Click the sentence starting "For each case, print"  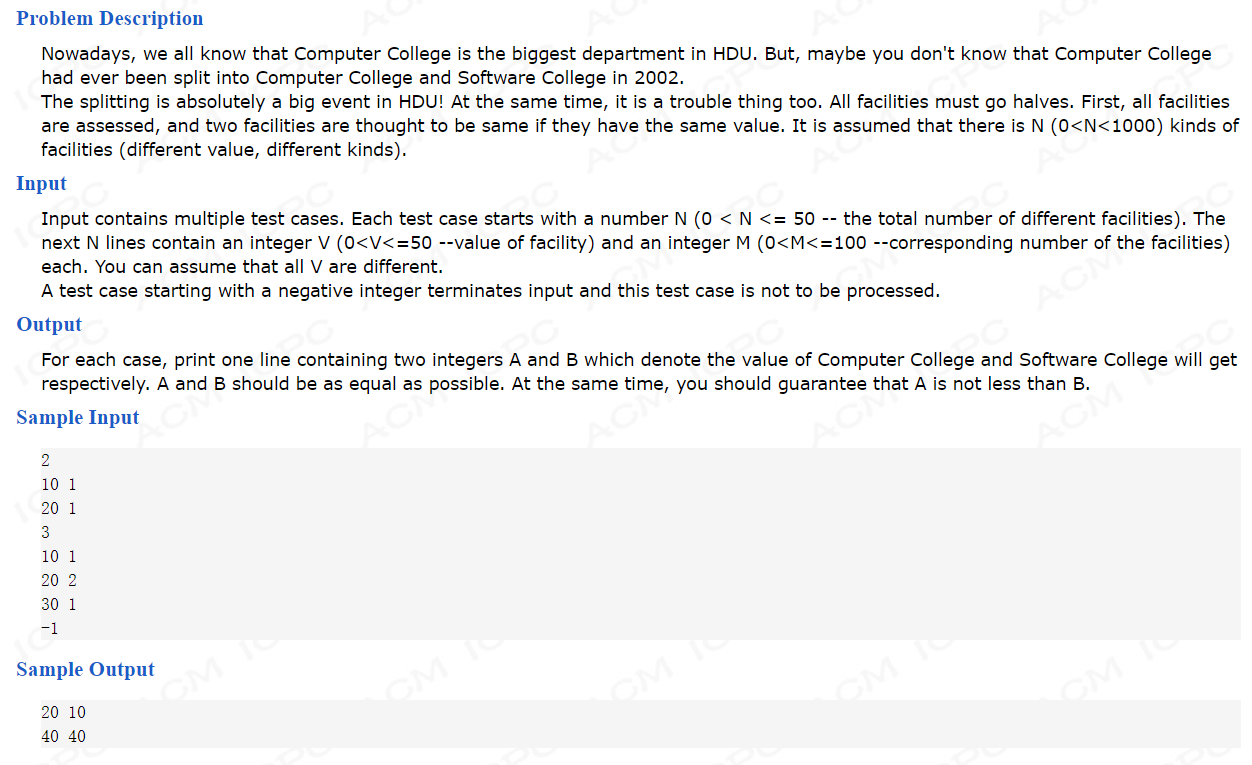point(639,372)
